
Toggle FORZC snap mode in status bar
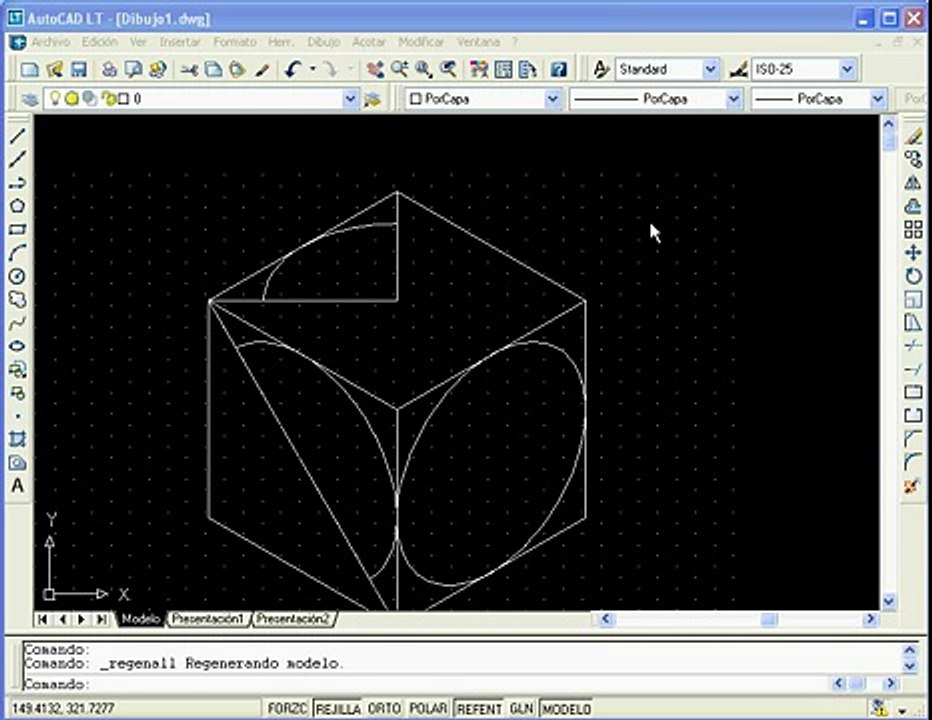pos(286,709)
